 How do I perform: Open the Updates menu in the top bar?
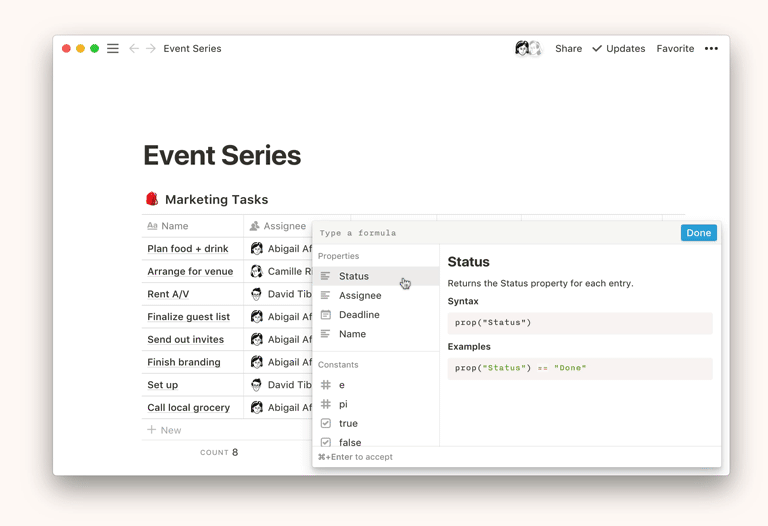pos(618,48)
